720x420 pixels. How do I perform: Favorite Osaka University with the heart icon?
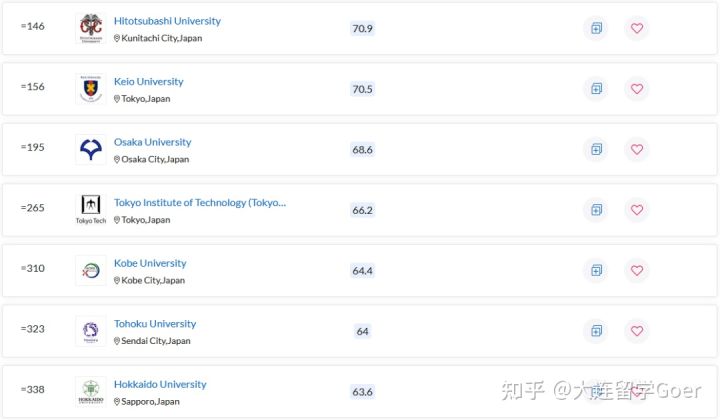click(636, 150)
